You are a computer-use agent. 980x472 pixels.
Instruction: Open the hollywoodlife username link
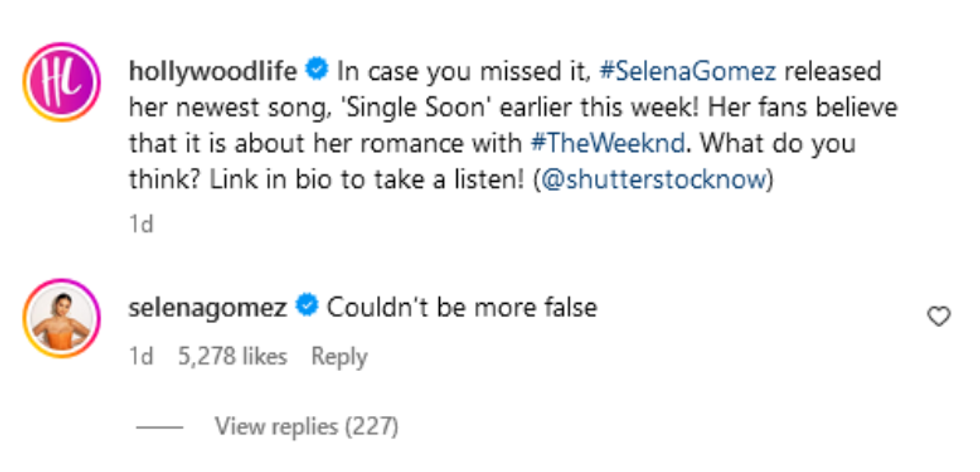coord(215,72)
